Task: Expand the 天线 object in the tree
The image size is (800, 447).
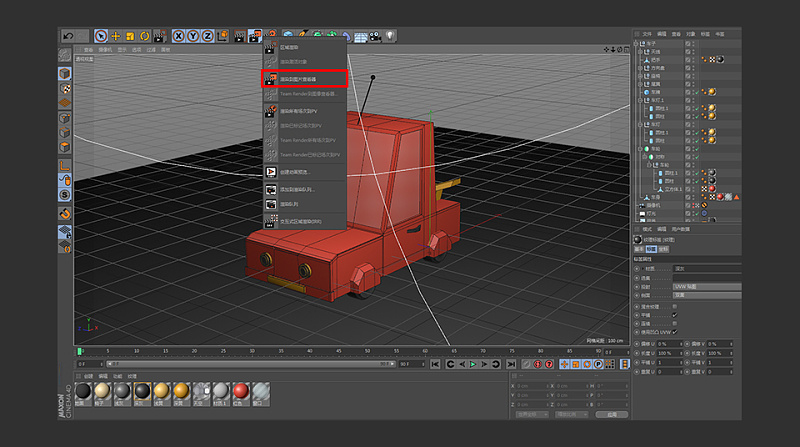Action: tap(640, 52)
